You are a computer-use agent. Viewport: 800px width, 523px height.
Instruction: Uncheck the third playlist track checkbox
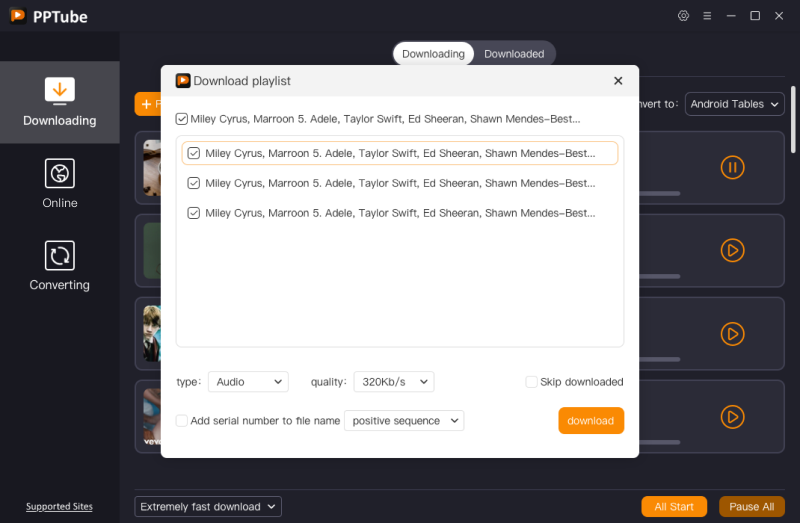coord(193,213)
